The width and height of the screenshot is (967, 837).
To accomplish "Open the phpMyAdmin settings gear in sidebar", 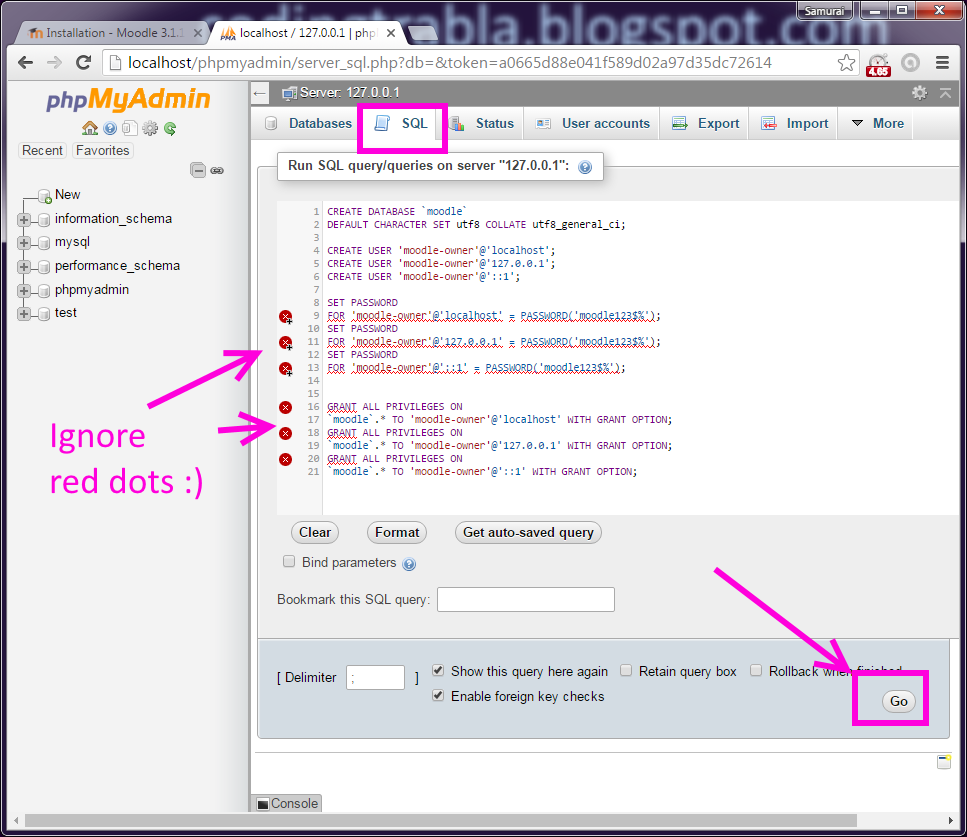I will click(148, 128).
